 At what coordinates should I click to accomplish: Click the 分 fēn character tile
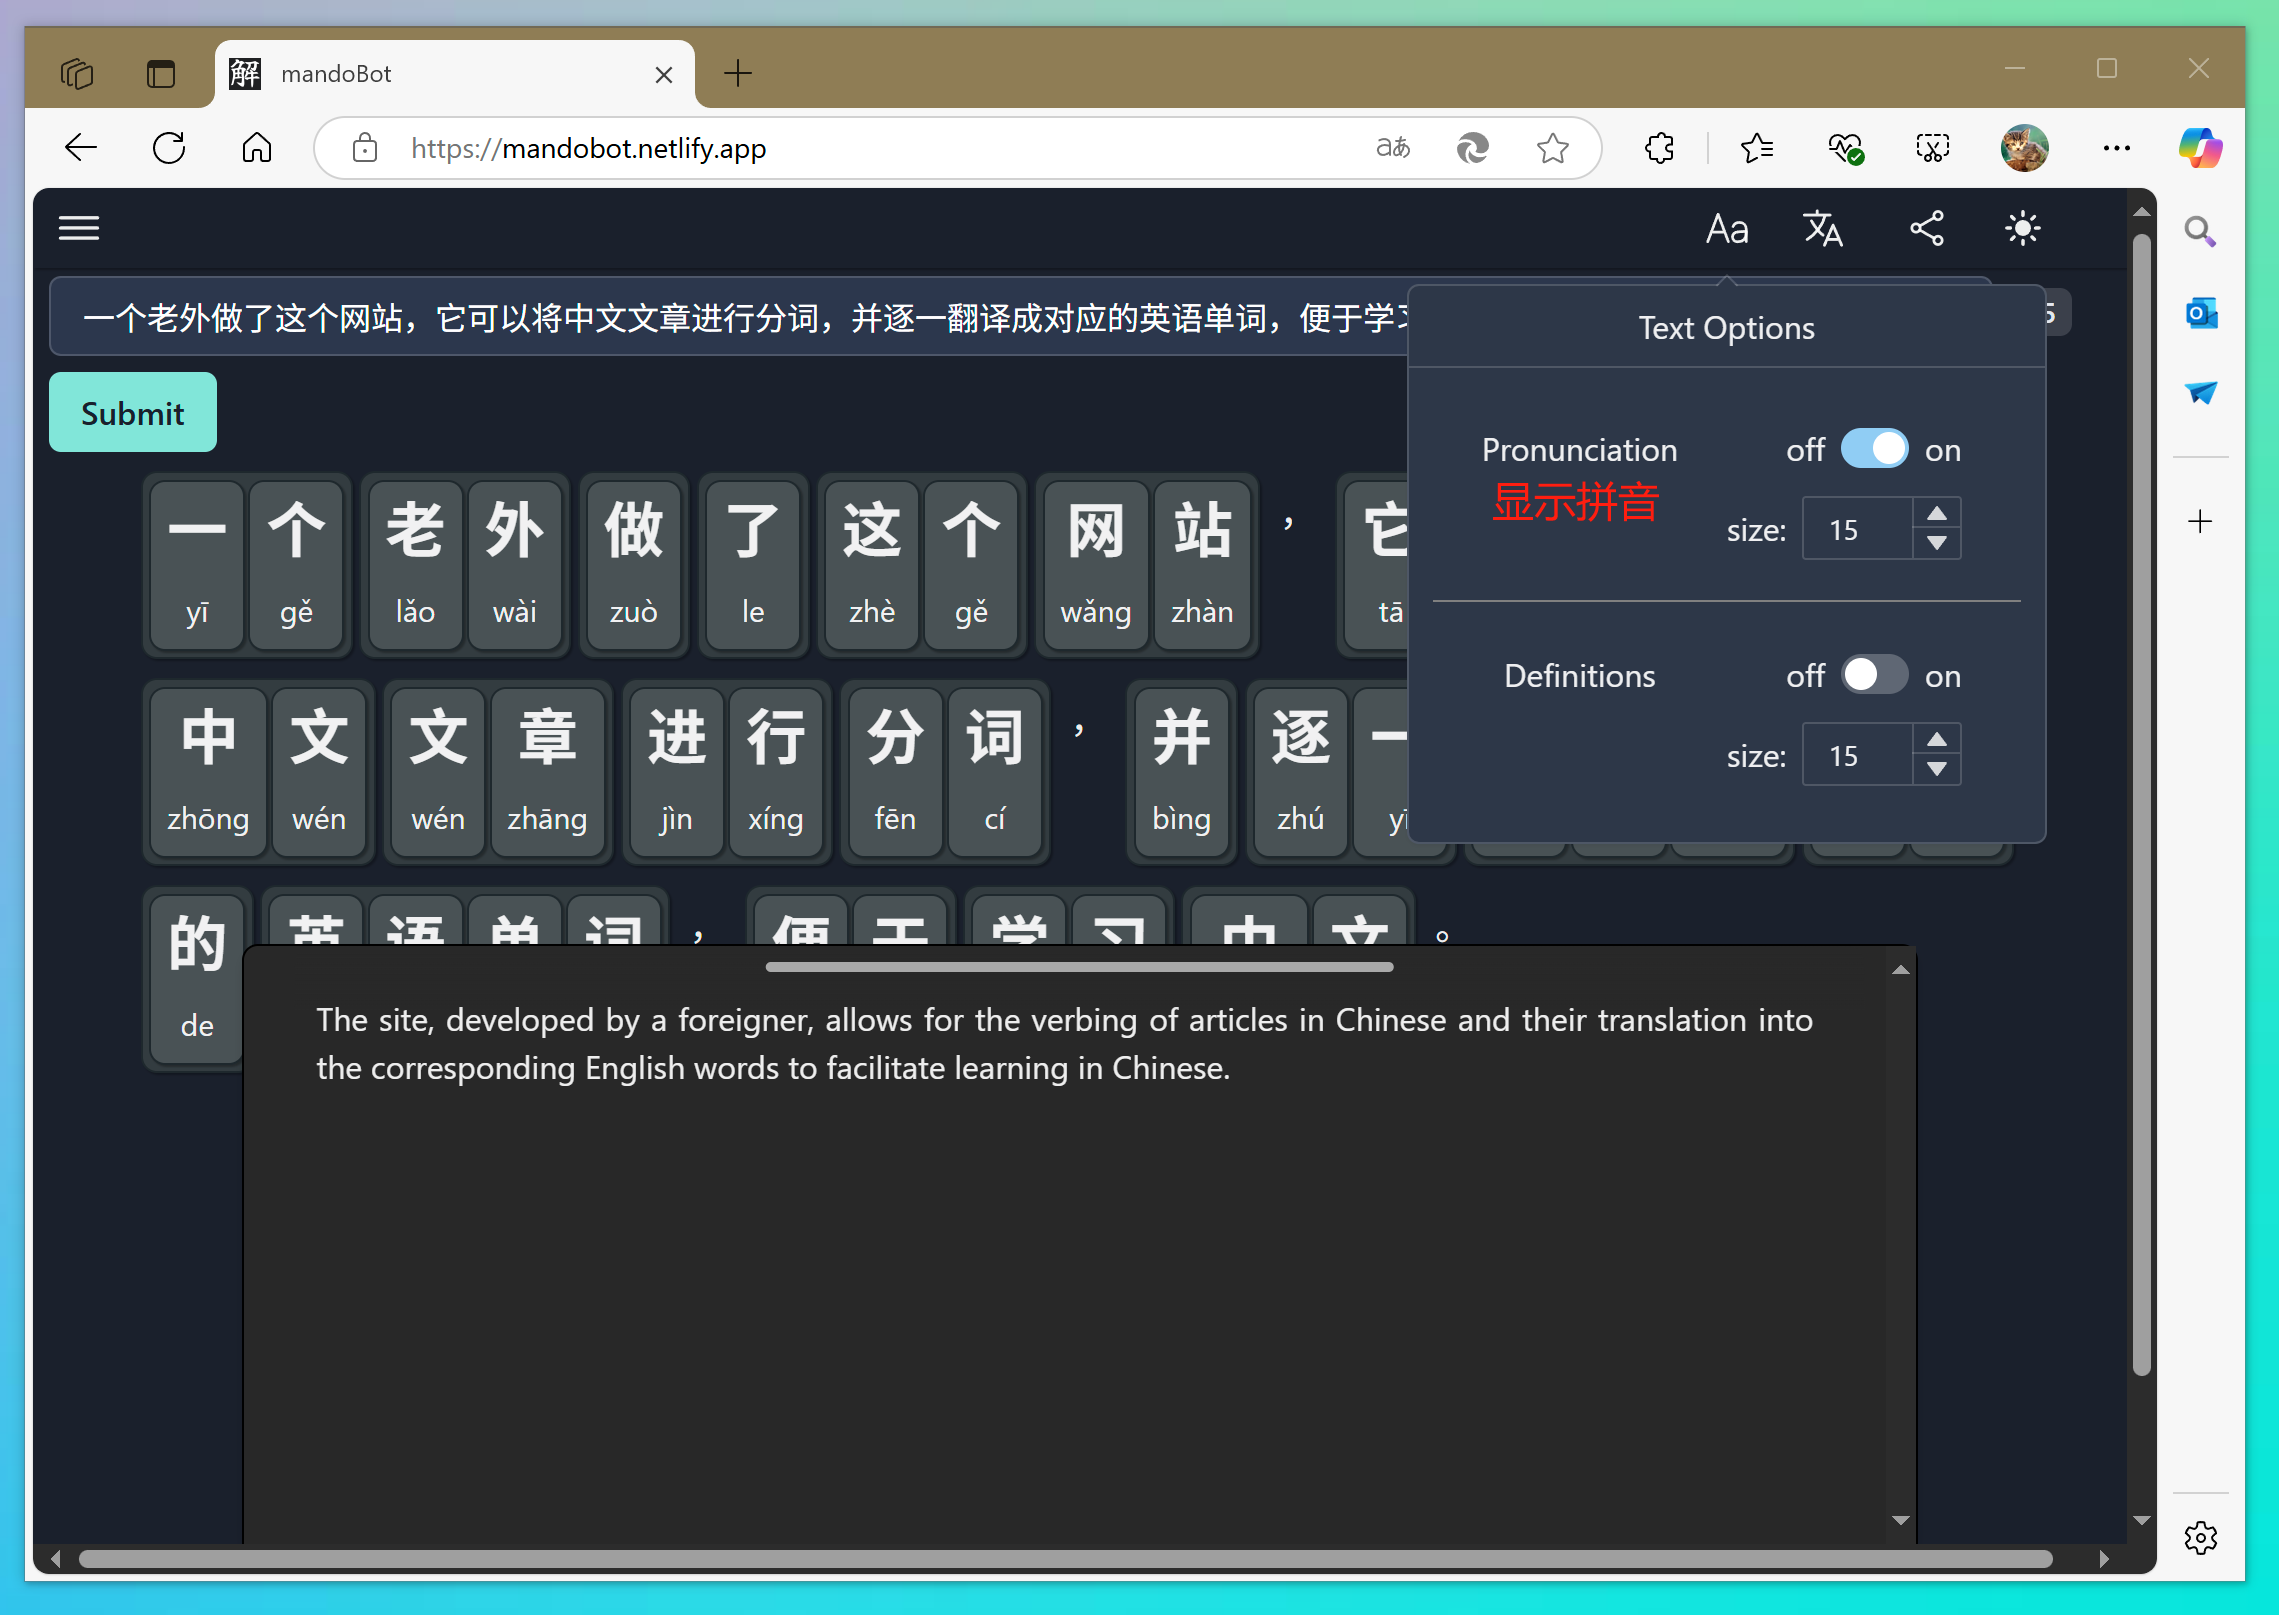click(x=895, y=772)
